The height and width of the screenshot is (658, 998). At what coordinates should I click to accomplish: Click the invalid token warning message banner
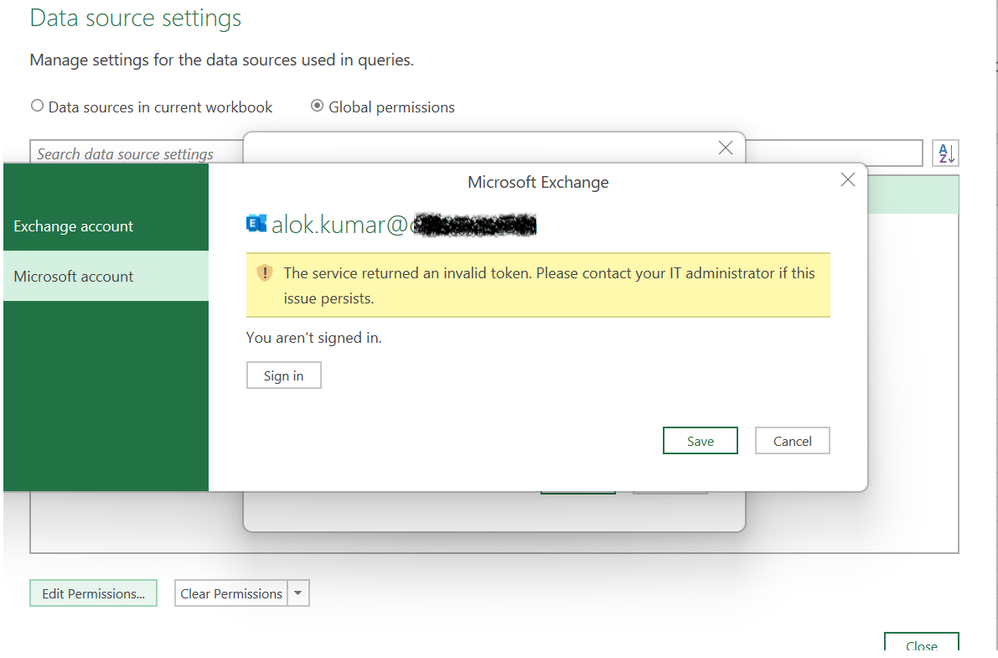[538, 284]
